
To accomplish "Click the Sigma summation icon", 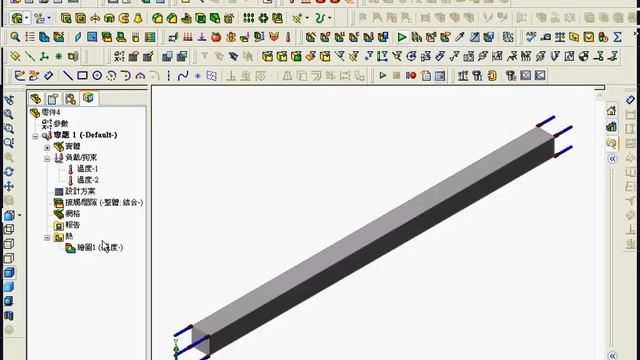I will 618,37.
